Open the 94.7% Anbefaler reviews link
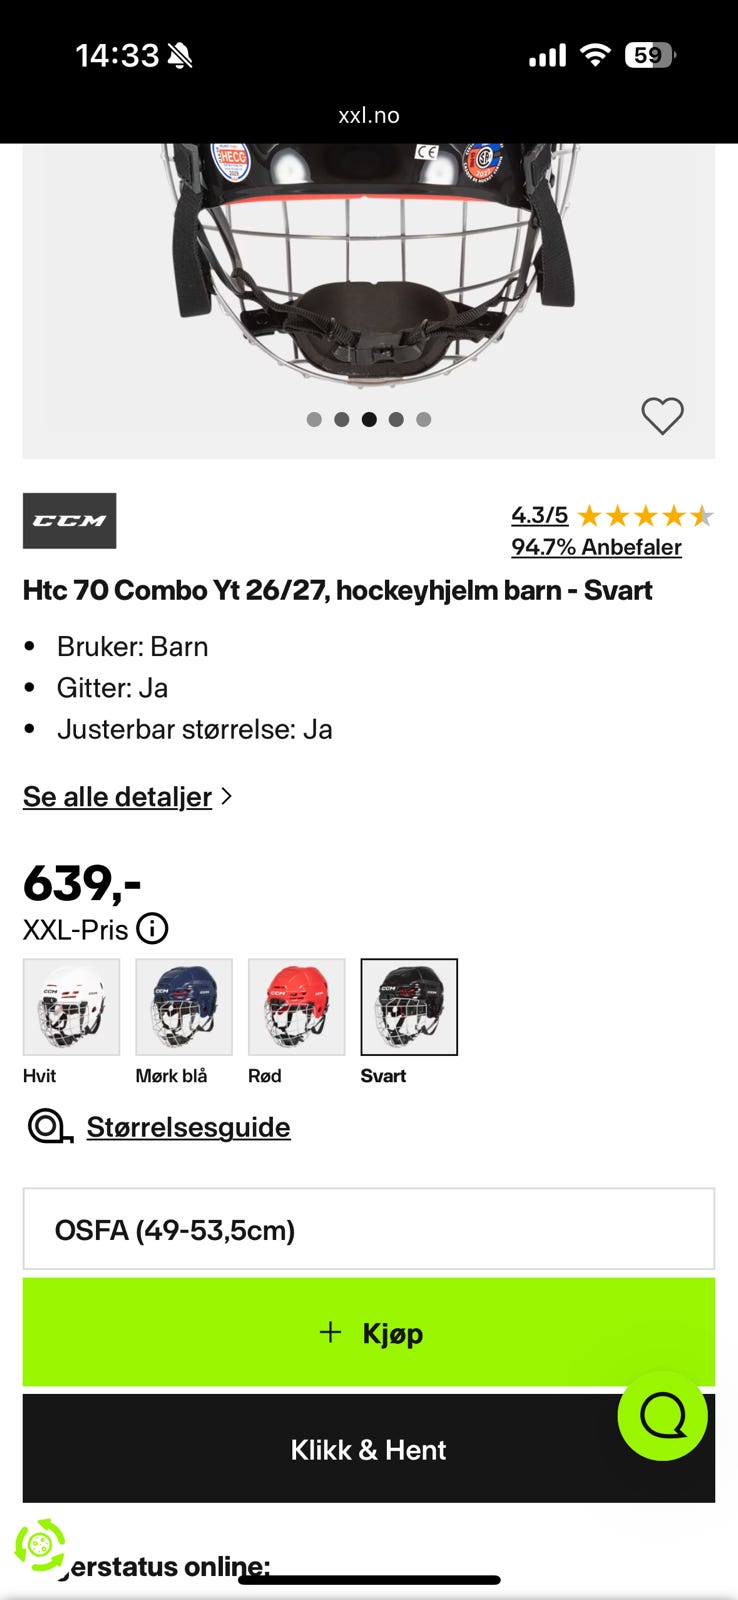 click(596, 547)
